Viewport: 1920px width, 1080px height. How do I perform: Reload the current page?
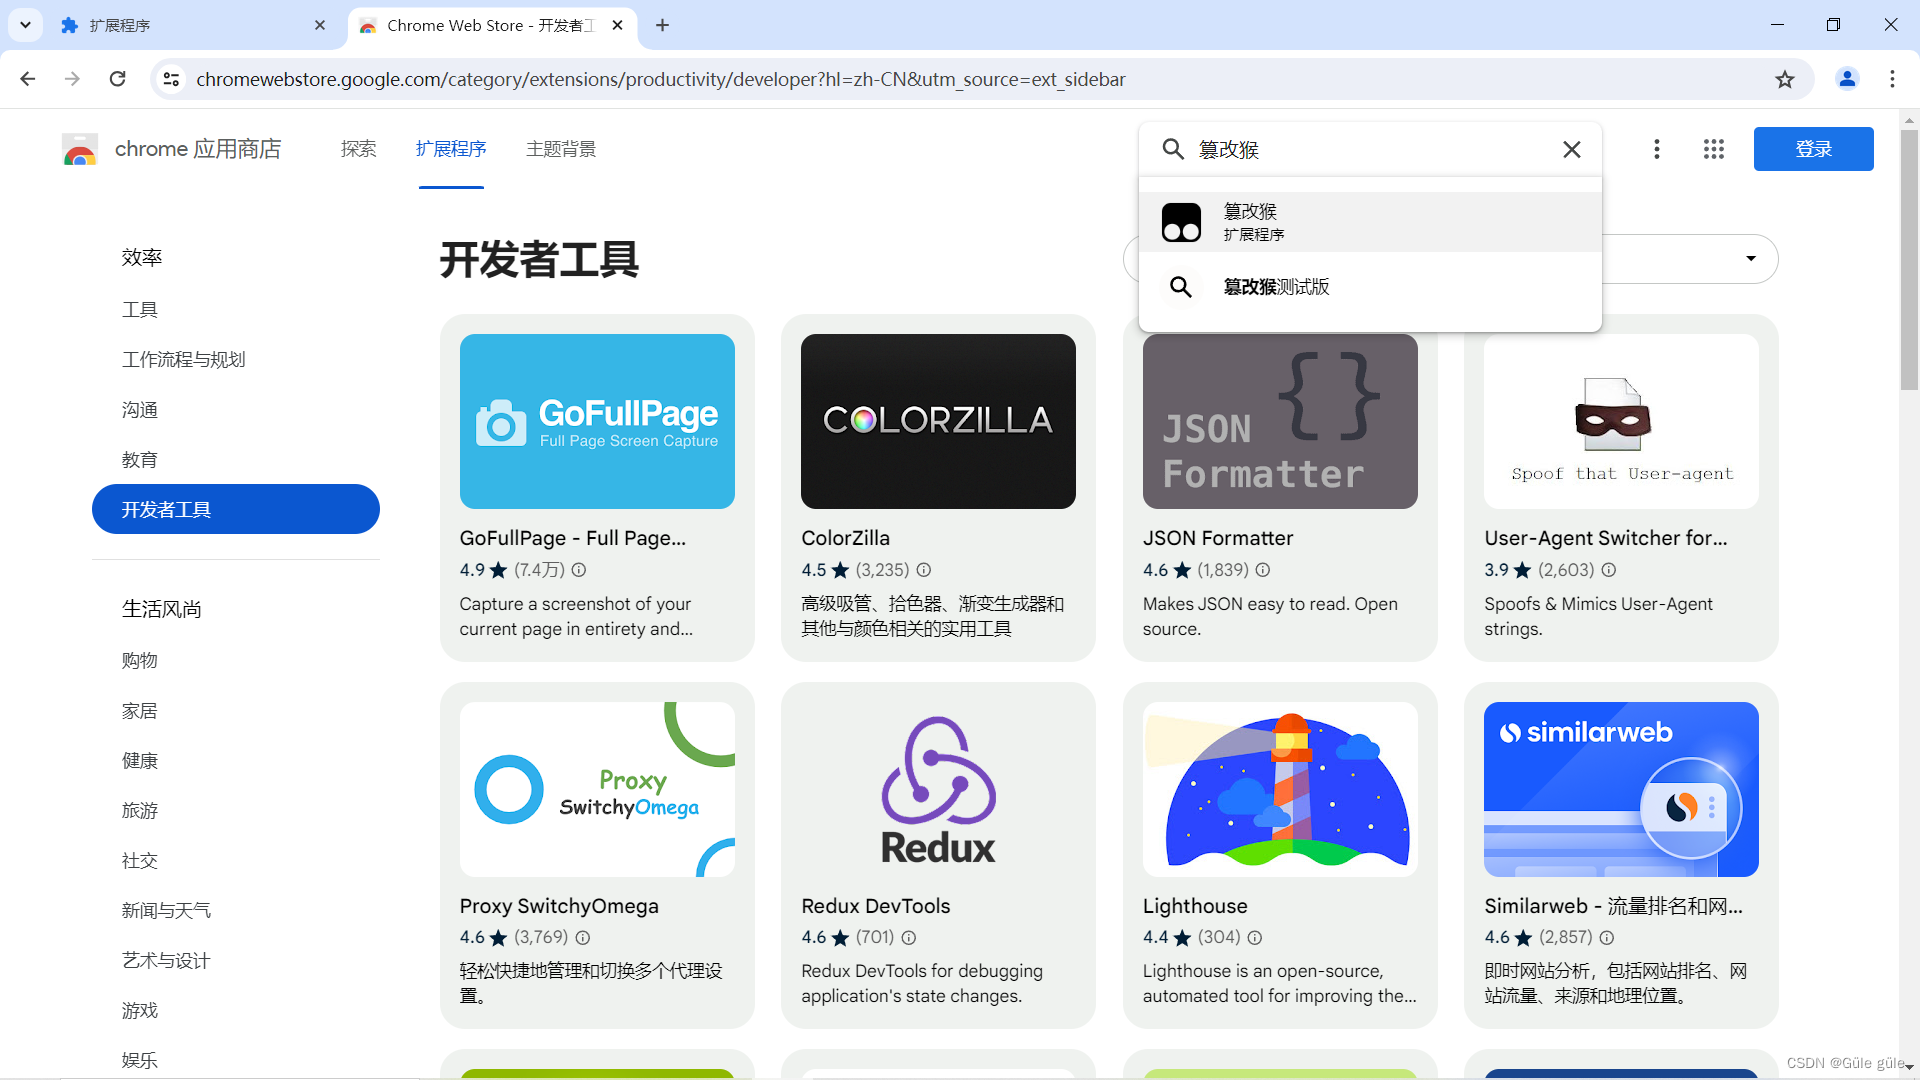point(117,79)
